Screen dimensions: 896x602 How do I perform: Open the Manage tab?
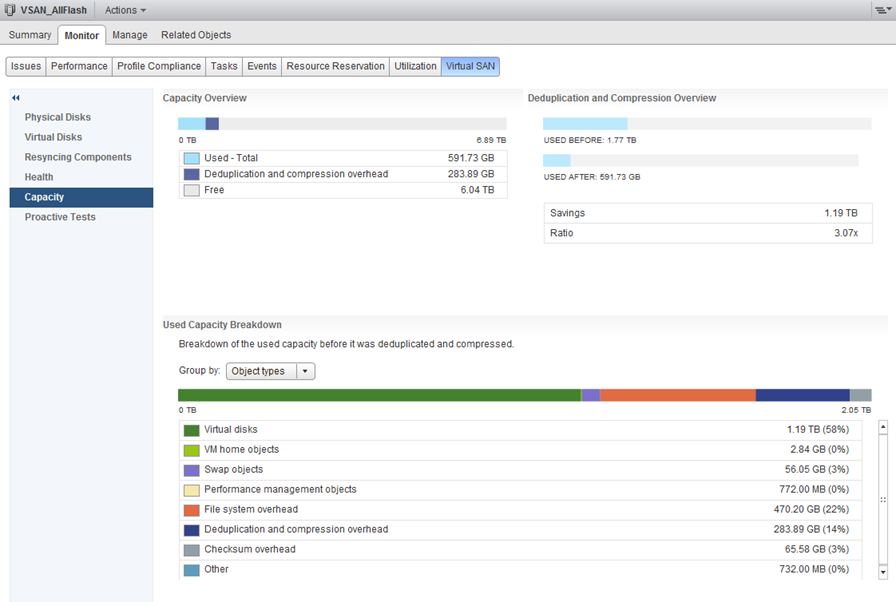coord(130,35)
